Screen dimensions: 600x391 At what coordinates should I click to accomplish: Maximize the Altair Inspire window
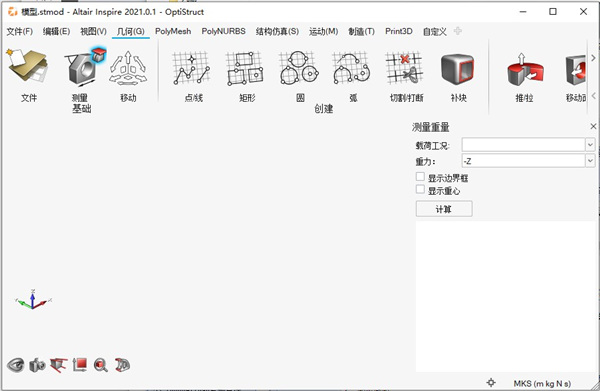pyautogui.click(x=553, y=11)
